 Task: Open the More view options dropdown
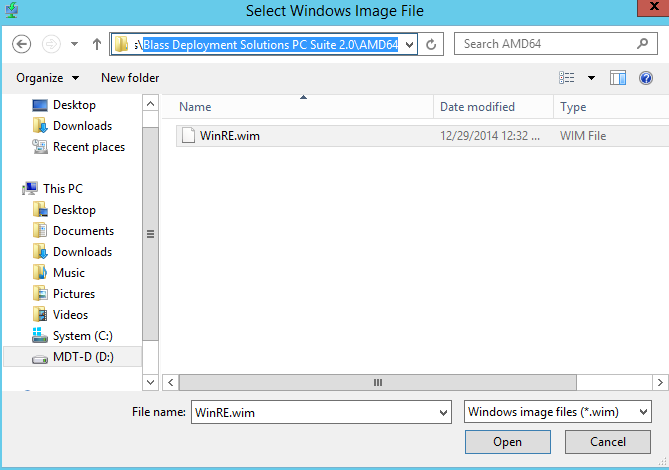tap(591, 78)
